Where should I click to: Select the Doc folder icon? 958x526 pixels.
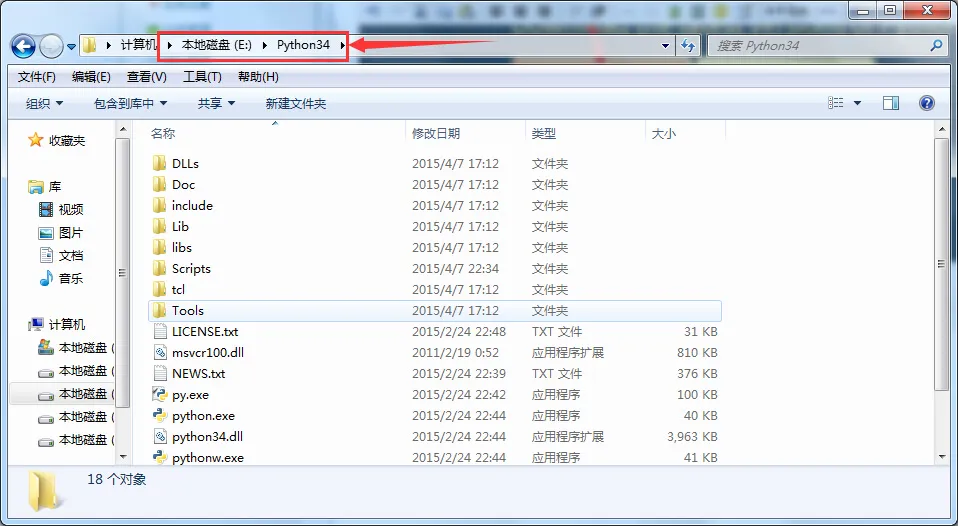[159, 184]
